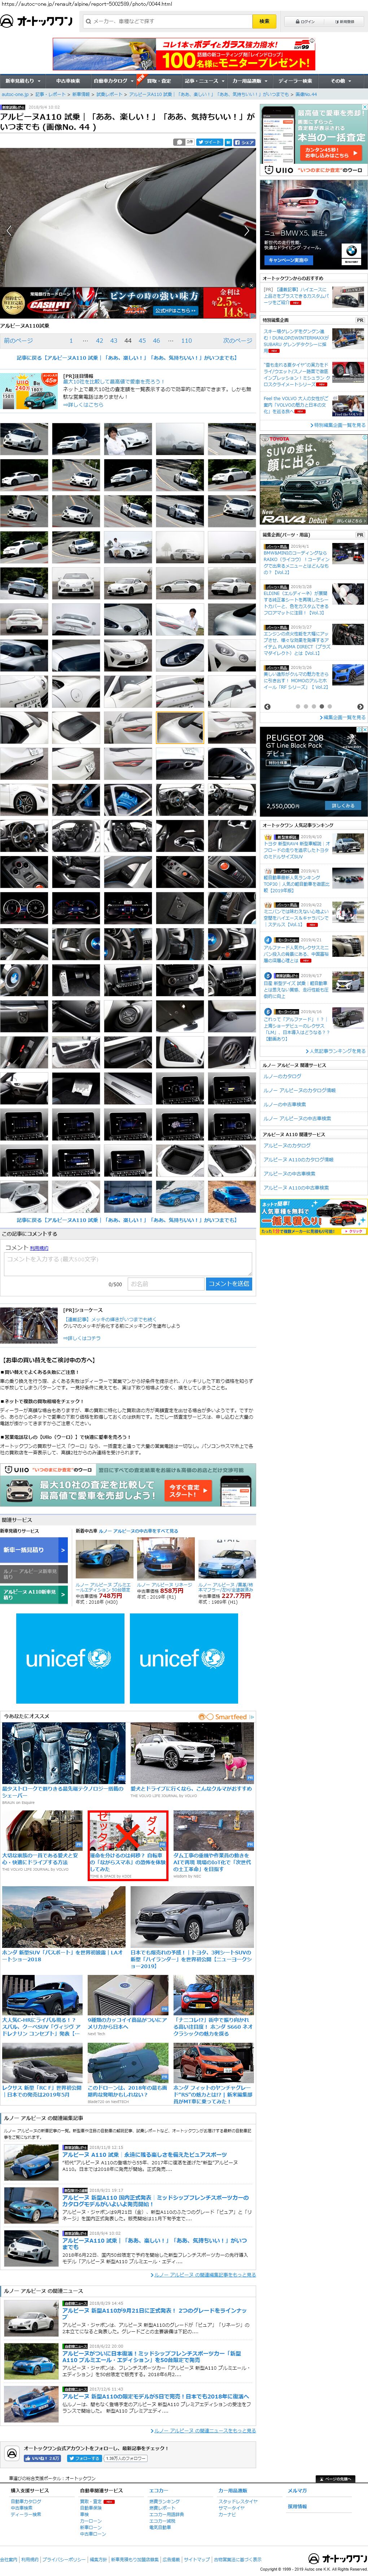Screen dimensions: 368x2576
Task: Open the ディーラー検索 nav tab
Action: point(295,81)
